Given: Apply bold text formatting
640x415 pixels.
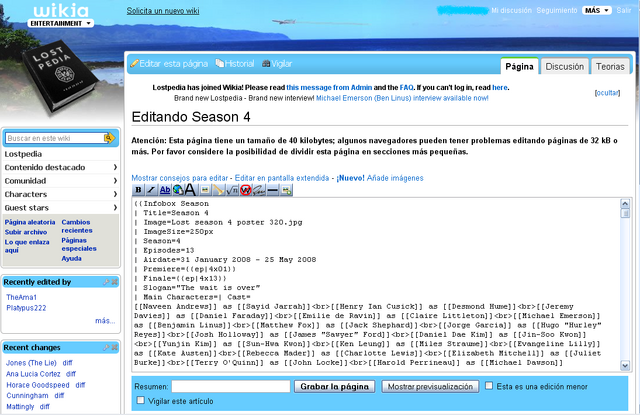Looking at the screenshot, I should [x=138, y=190].
